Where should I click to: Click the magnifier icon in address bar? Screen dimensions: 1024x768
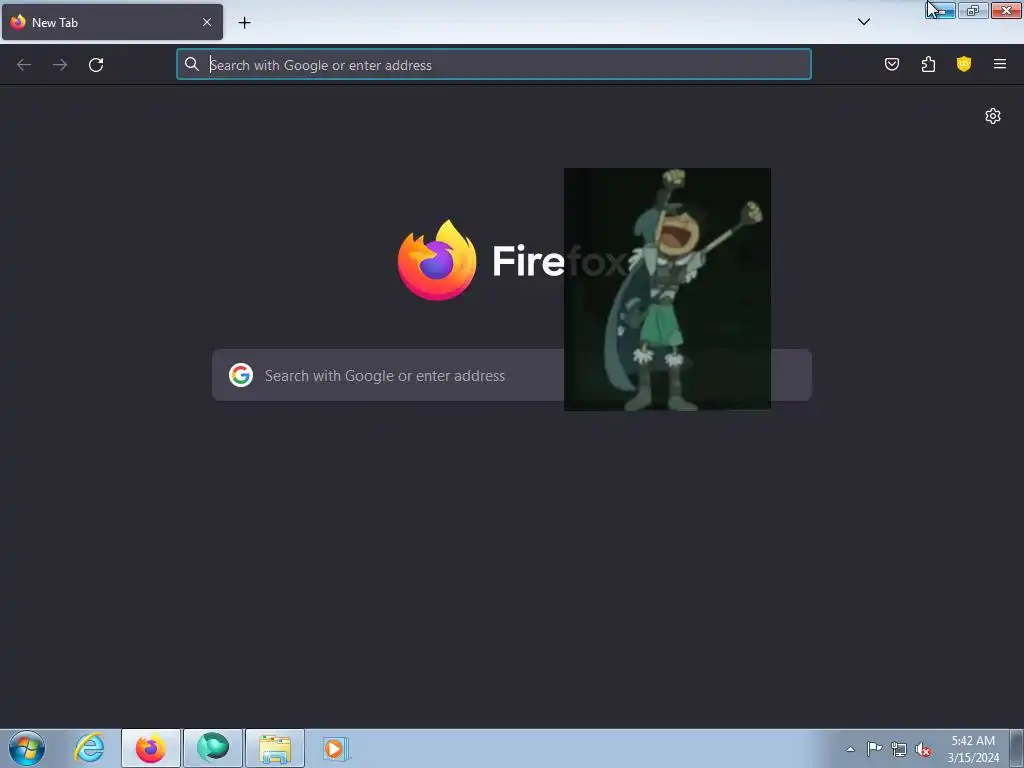[191, 64]
